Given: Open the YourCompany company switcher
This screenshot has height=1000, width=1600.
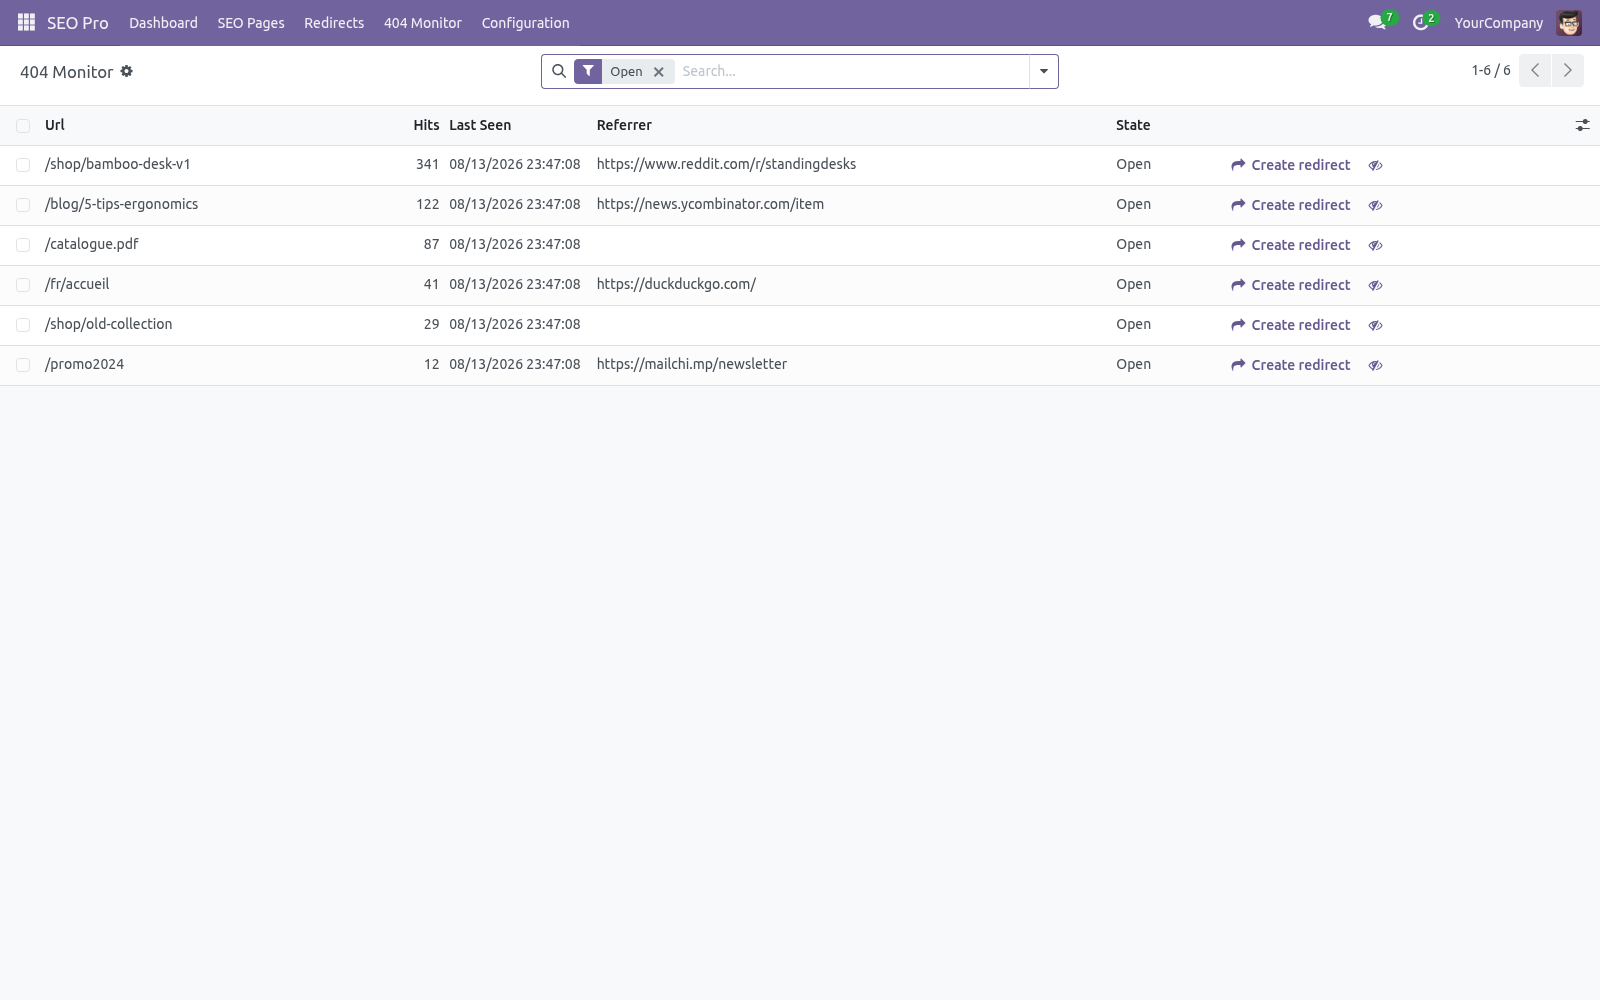Looking at the screenshot, I should 1498,22.
